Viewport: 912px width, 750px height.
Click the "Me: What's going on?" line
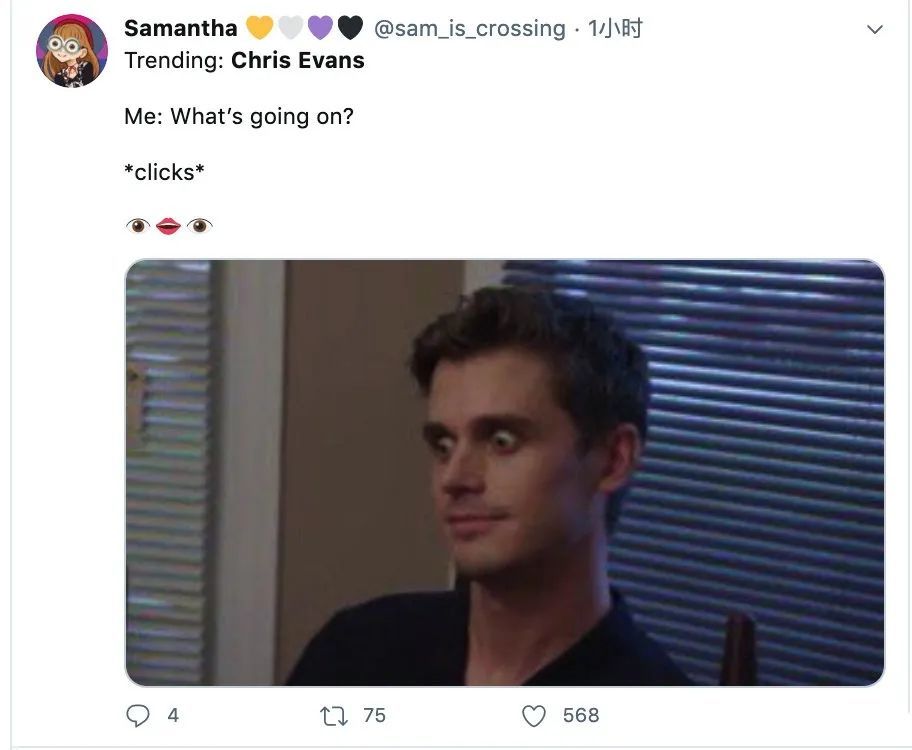coord(239,116)
